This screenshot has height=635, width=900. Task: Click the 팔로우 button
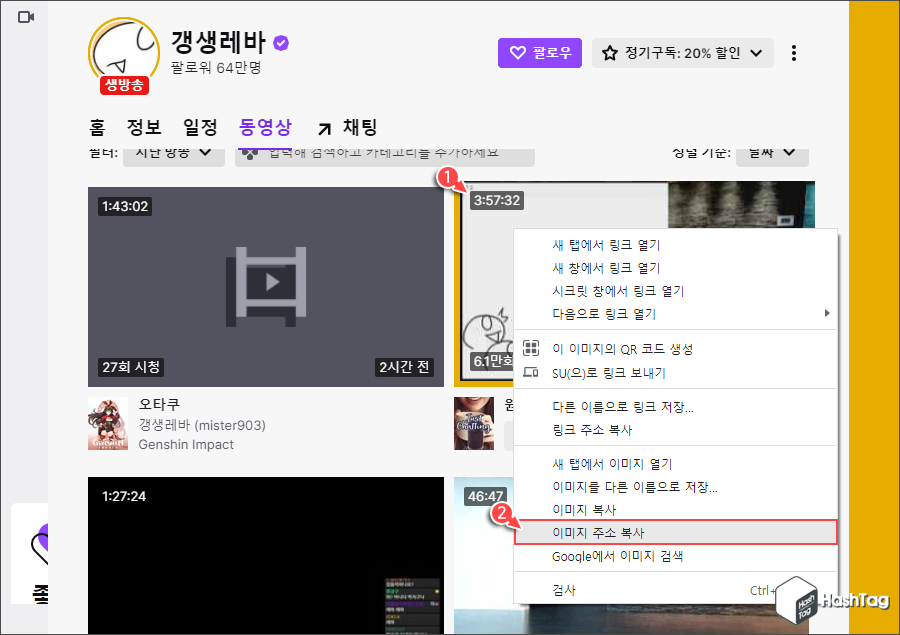pos(539,53)
